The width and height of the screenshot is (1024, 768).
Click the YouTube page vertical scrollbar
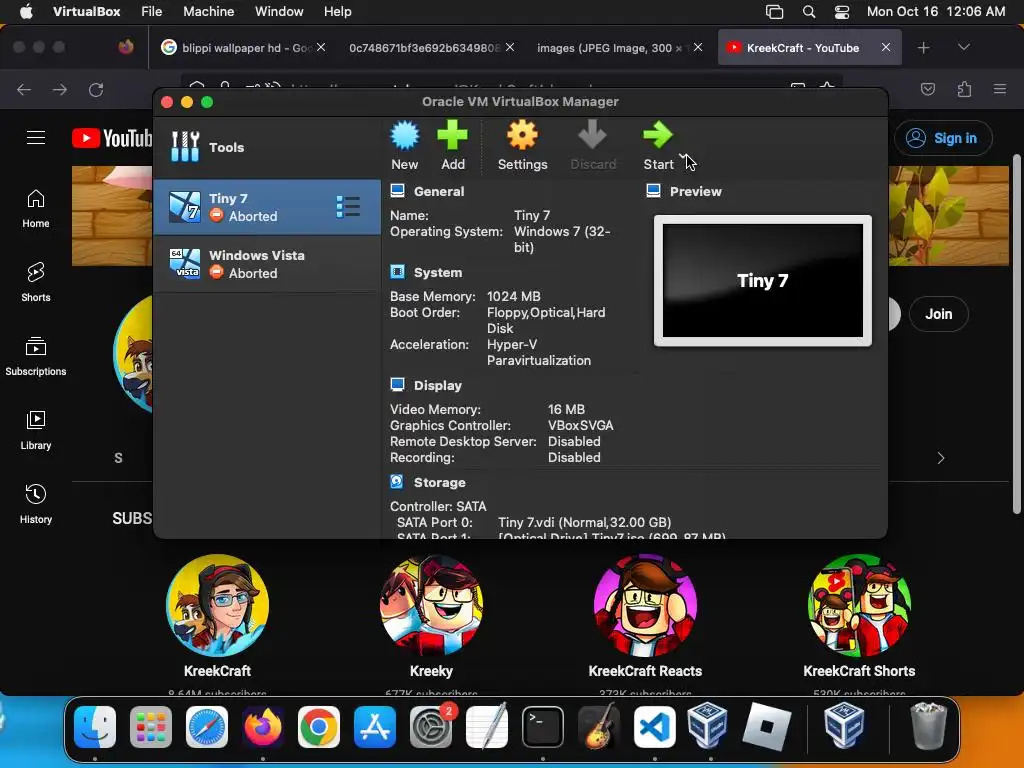tap(1016, 334)
